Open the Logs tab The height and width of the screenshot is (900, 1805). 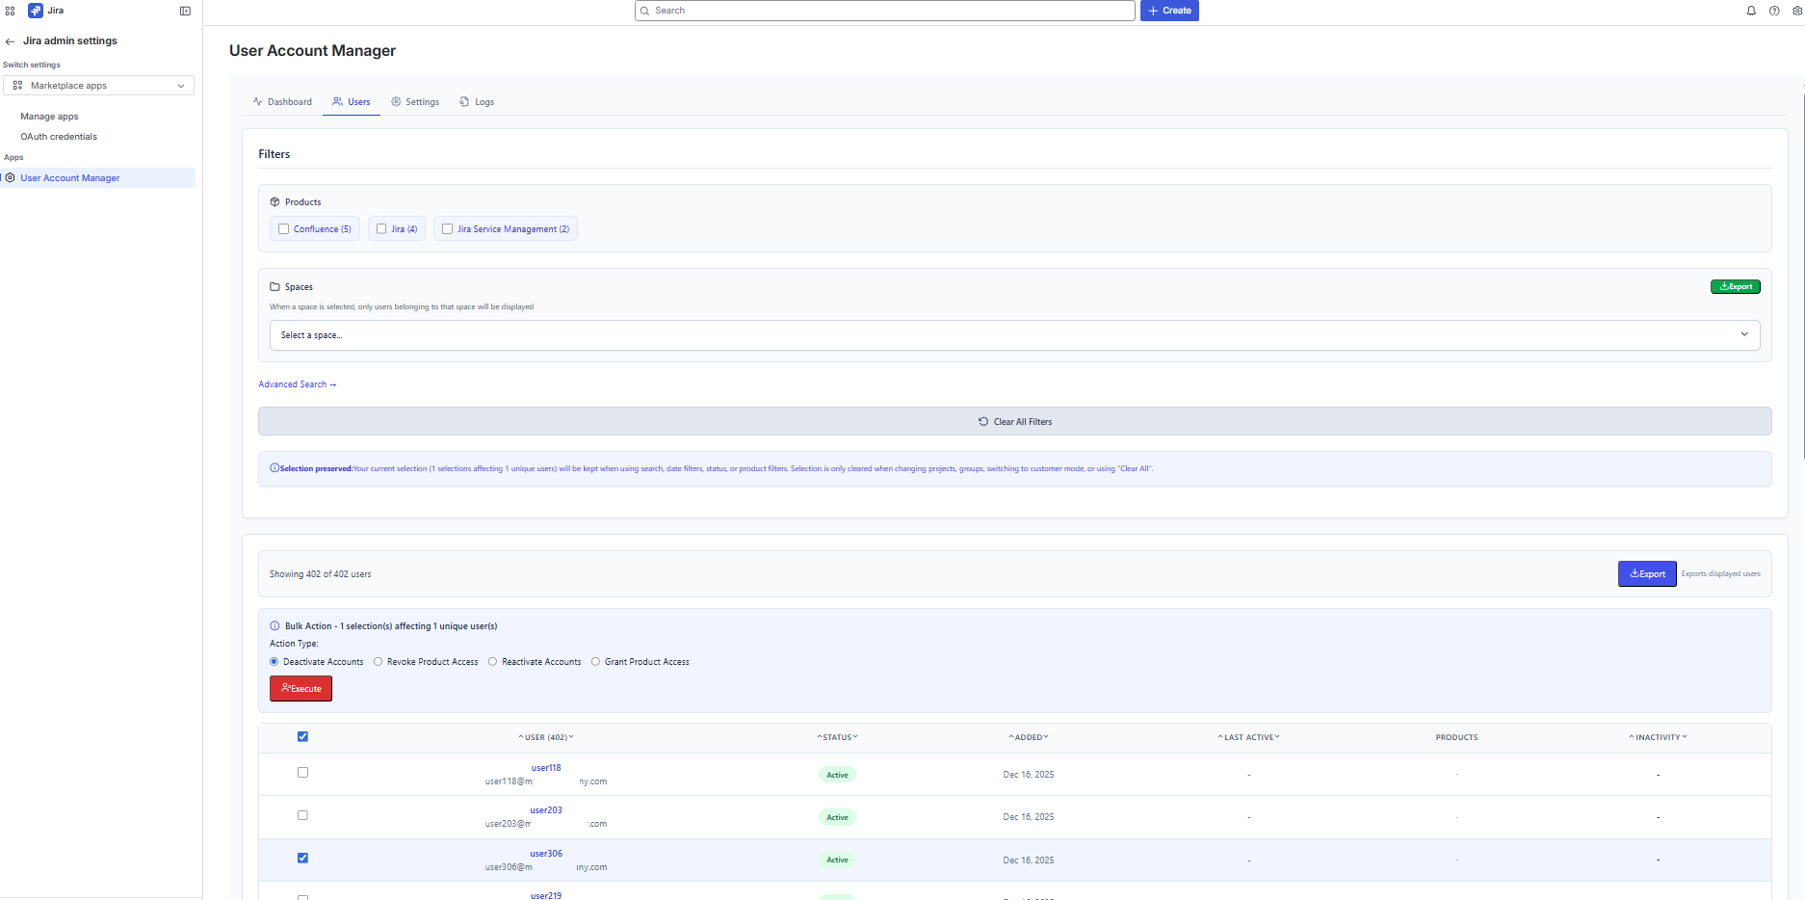[477, 101]
